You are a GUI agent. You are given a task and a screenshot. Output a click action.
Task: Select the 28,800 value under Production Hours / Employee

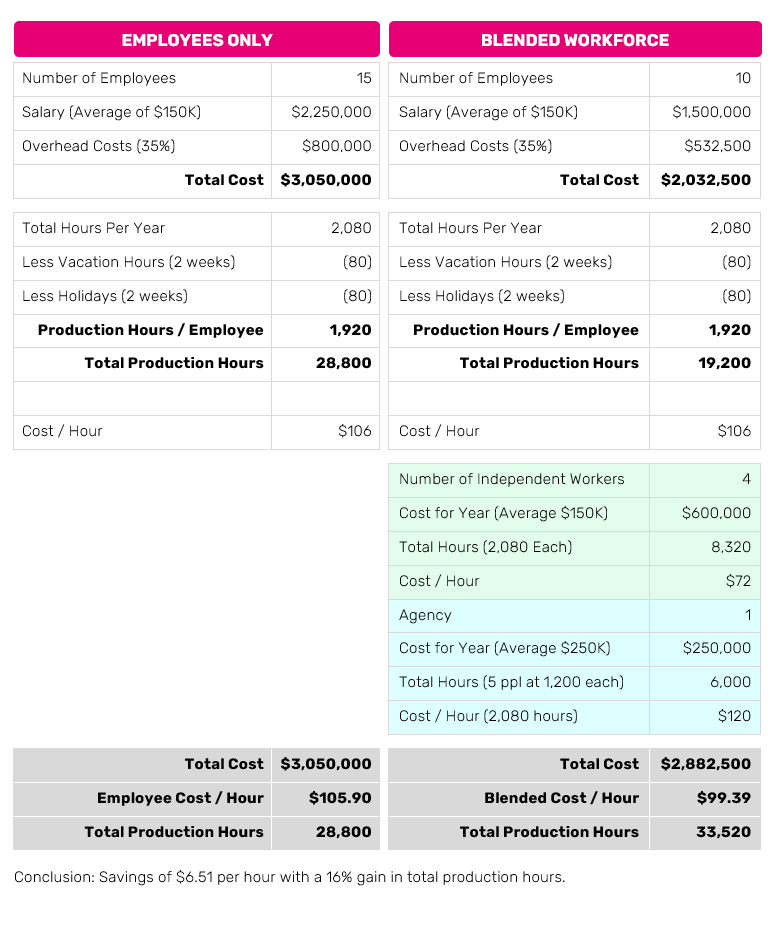pos(343,363)
